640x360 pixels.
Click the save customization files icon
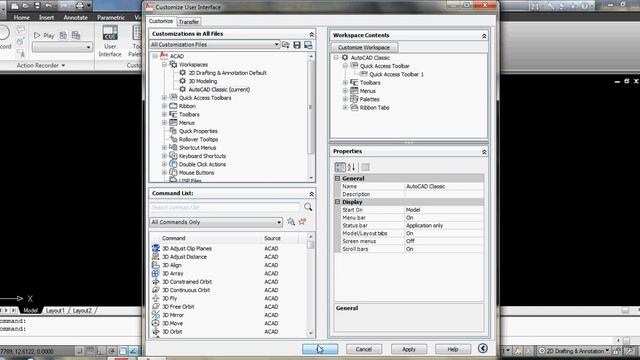point(297,44)
